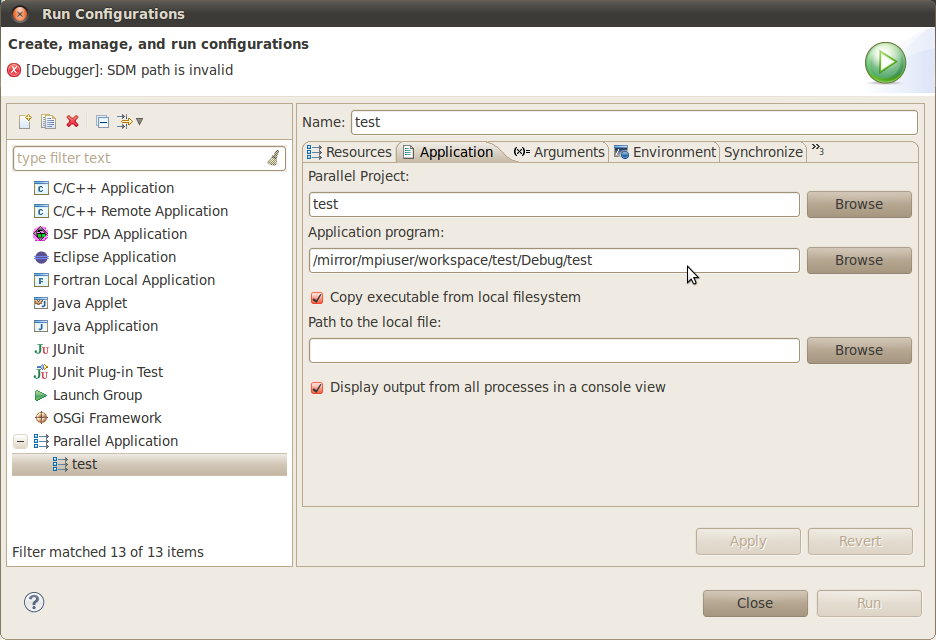The height and width of the screenshot is (640, 936).
Task: Close the Run Configurations dialog with Close button
Action: click(755, 604)
